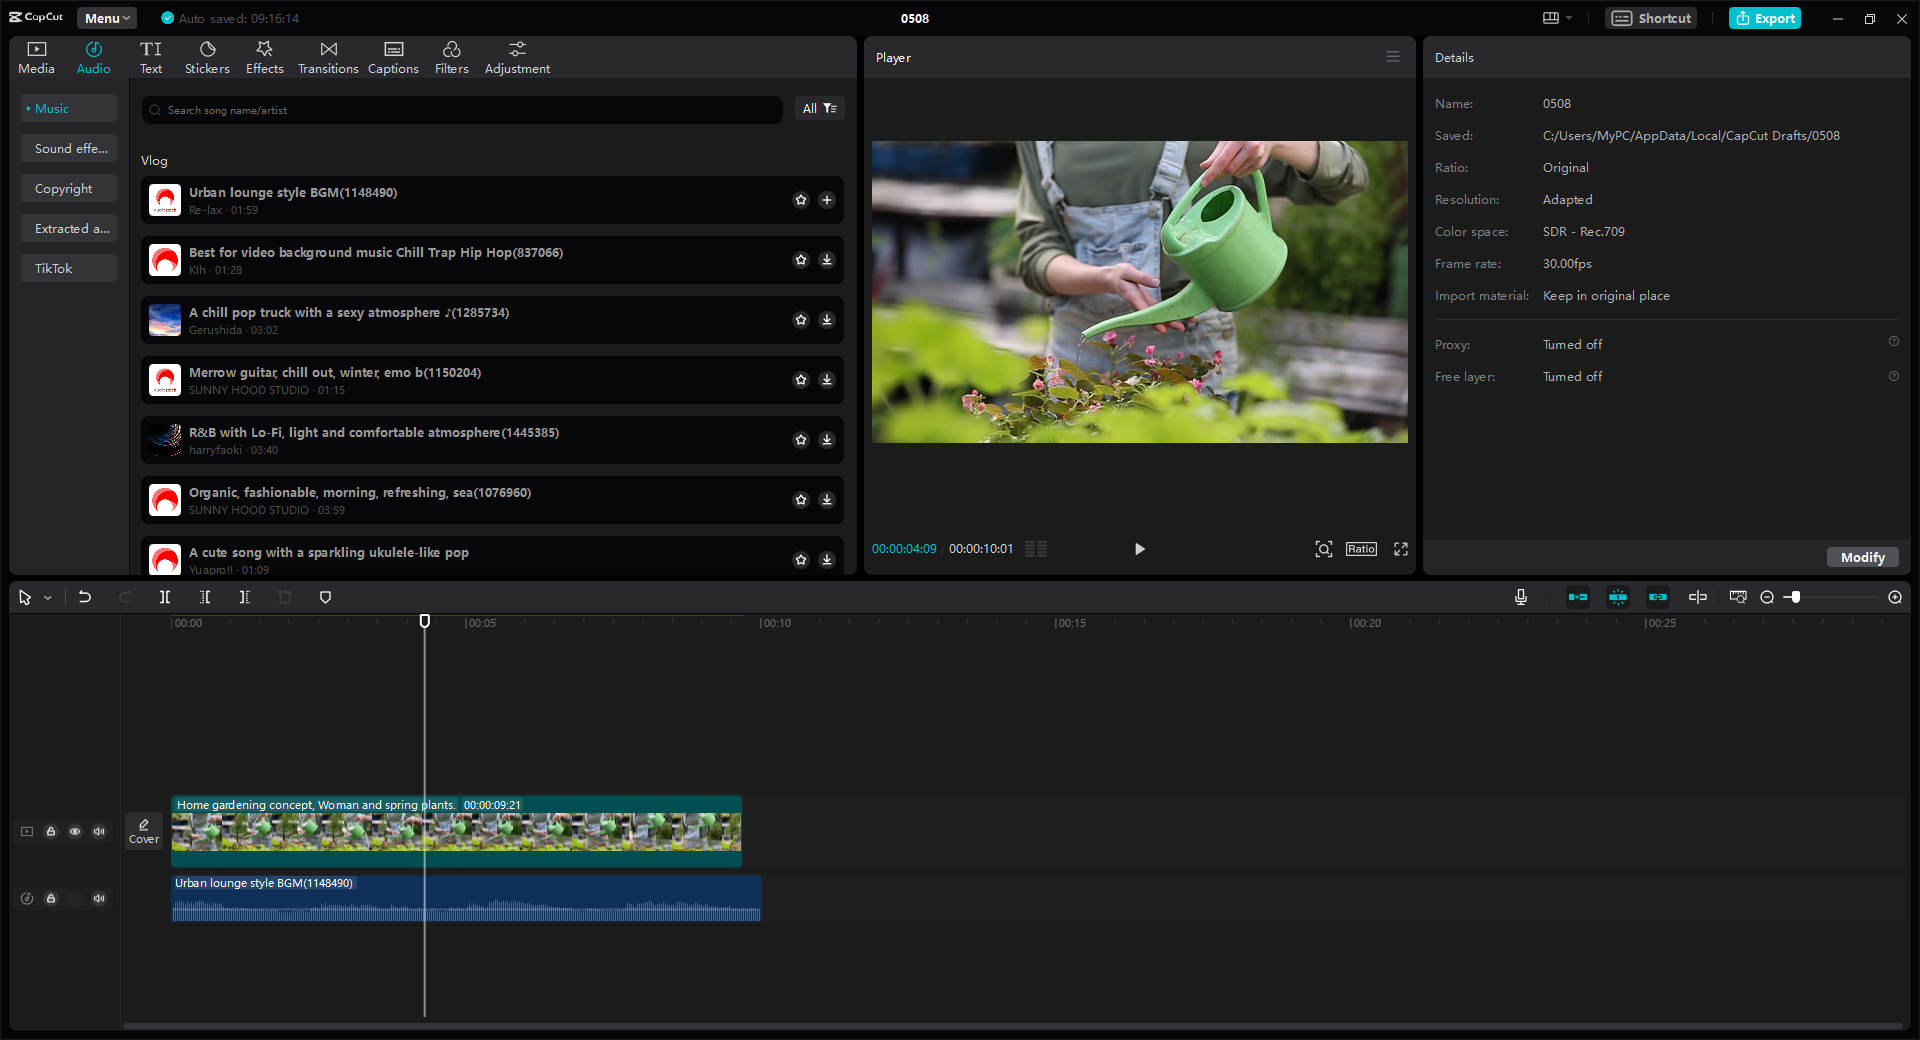Expand the cursor tool dropdown arrow

coord(46,597)
